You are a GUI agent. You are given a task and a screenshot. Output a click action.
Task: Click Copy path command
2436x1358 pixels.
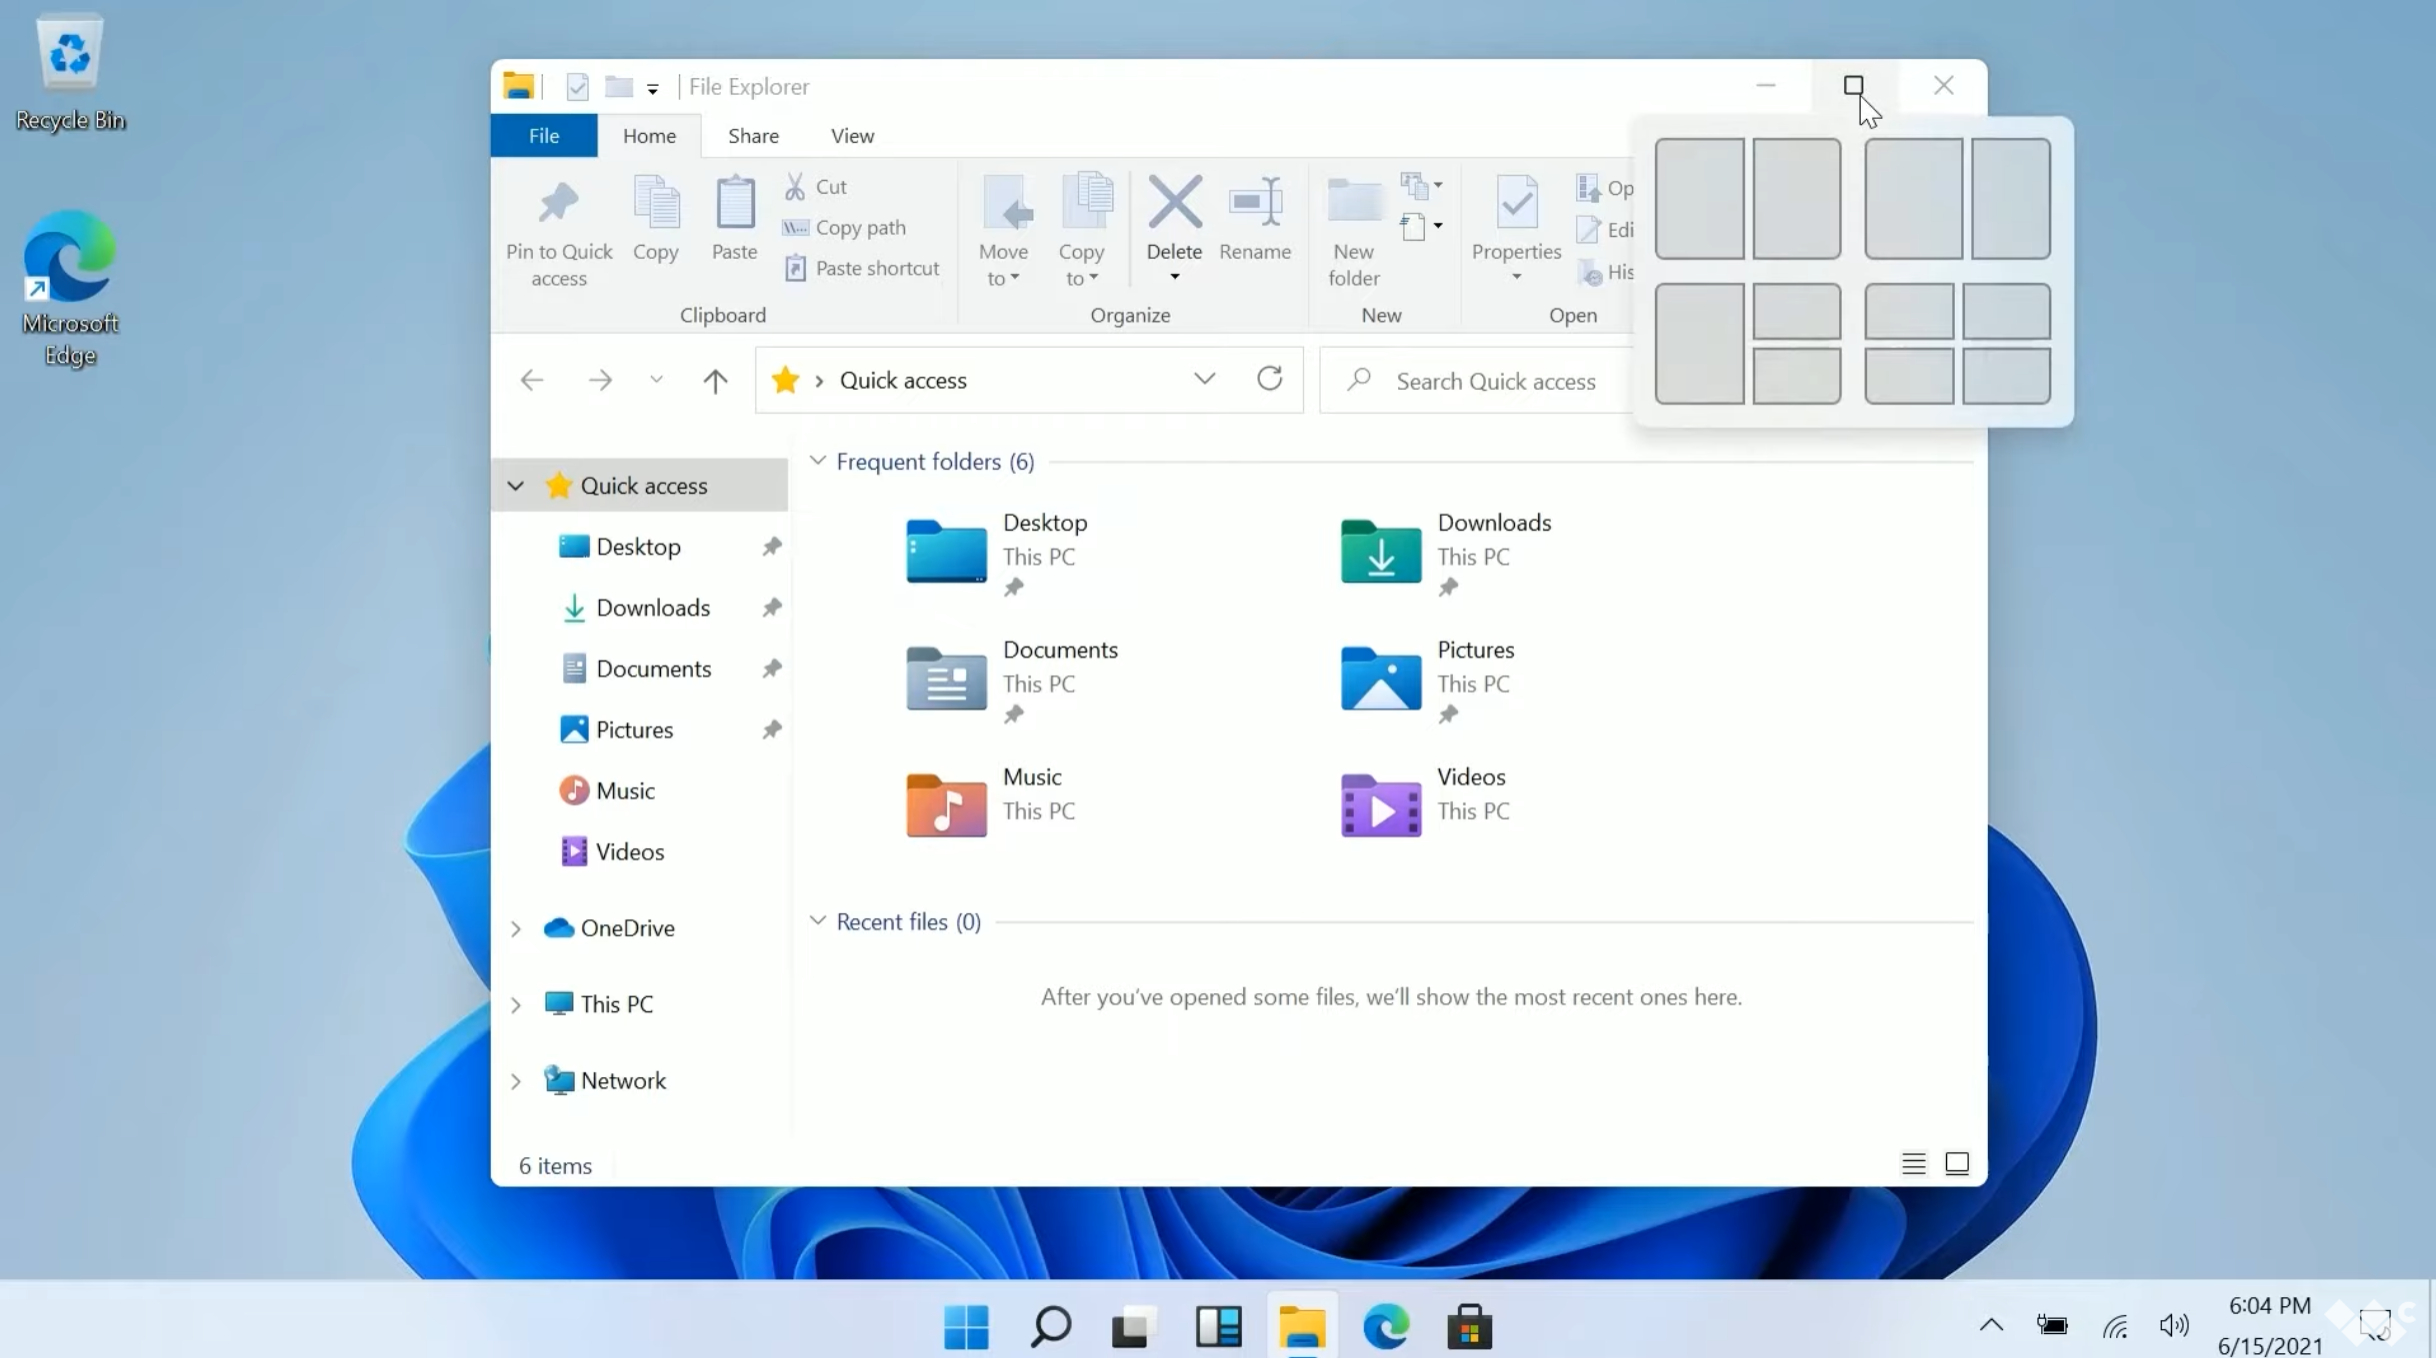pos(844,228)
